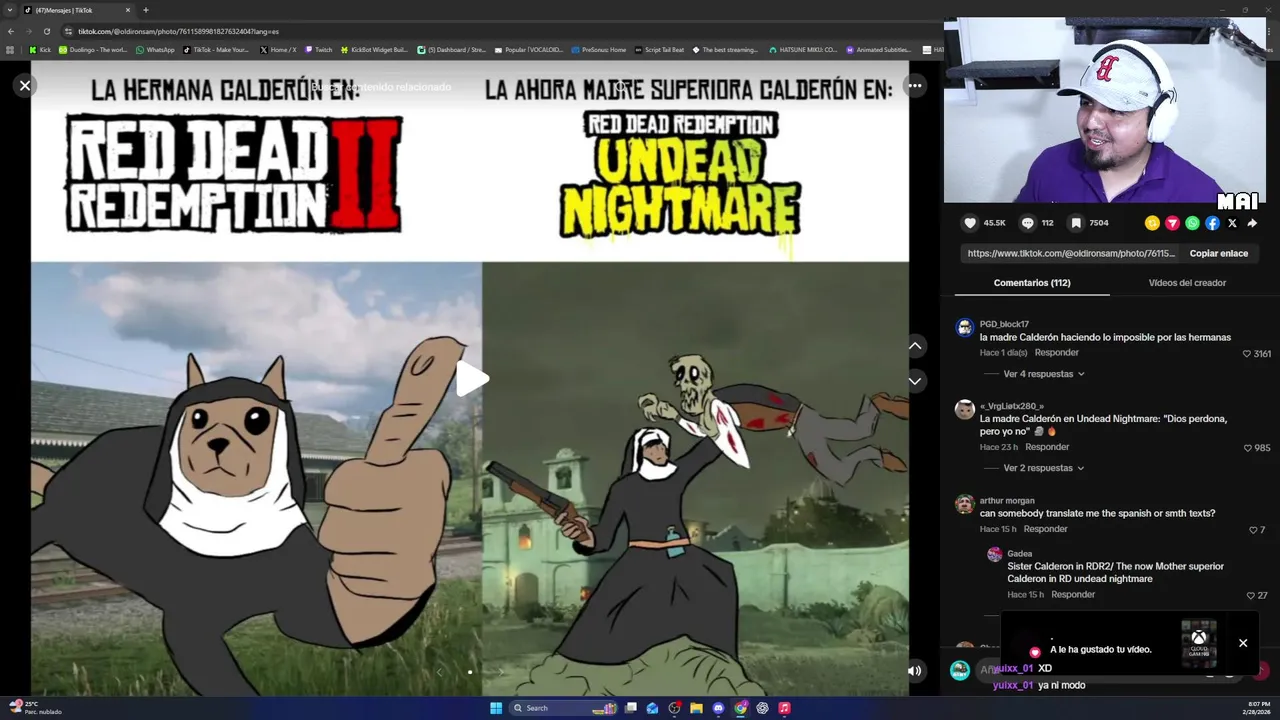Open Gadea's profile name
This screenshot has width=1280, height=720.
[1019, 554]
